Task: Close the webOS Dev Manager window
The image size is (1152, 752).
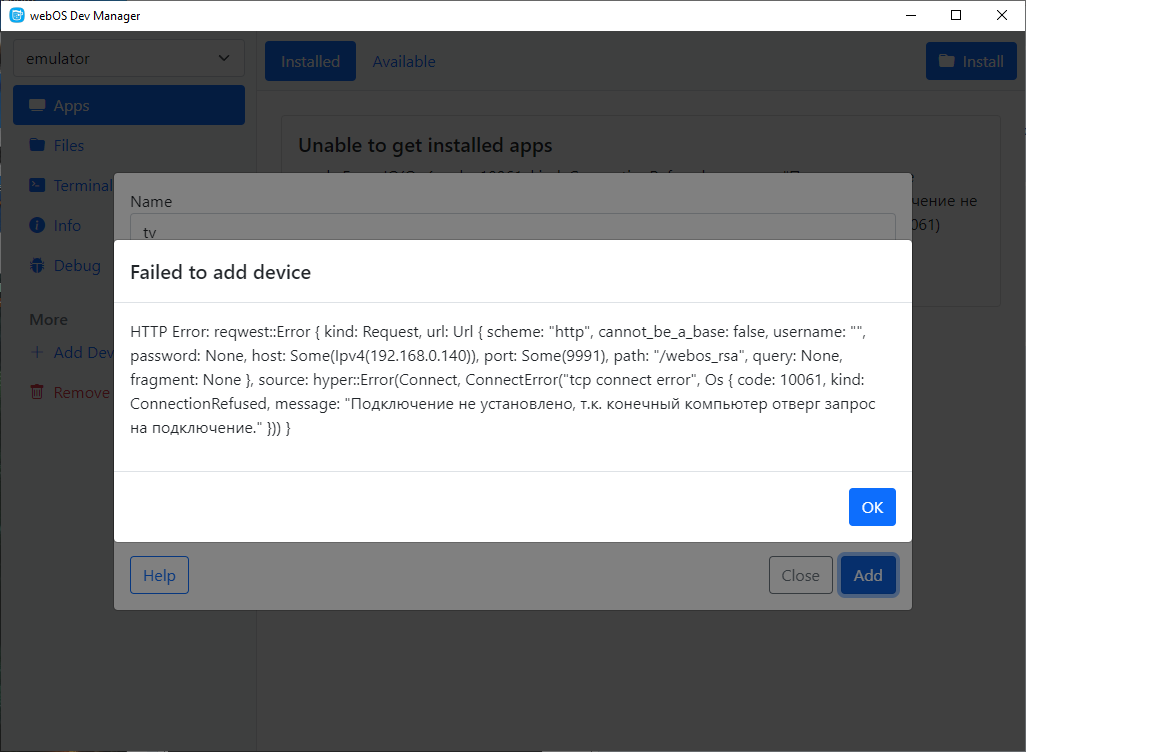Action: point(1002,15)
